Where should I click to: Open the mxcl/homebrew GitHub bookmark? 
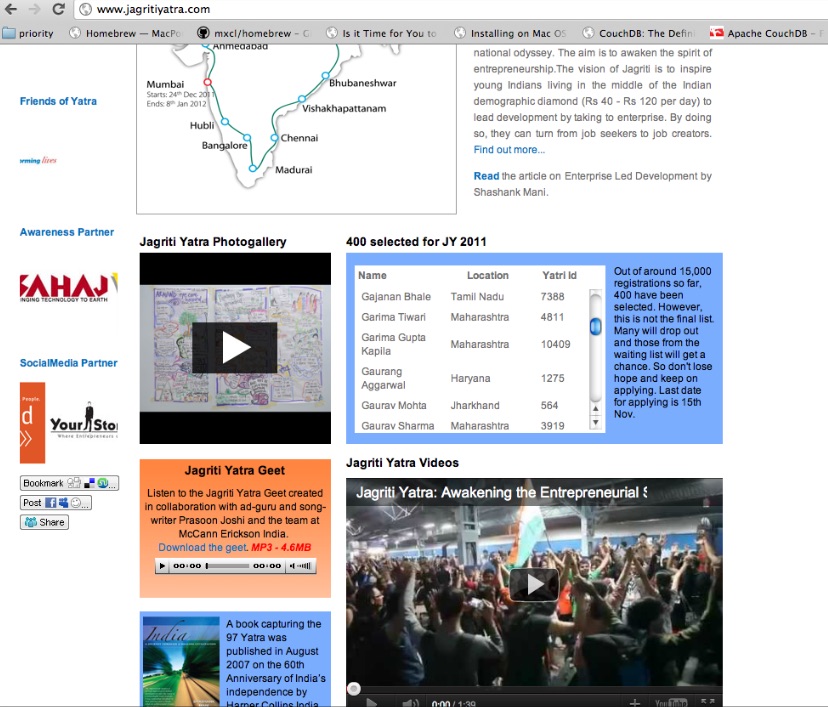tap(254, 33)
